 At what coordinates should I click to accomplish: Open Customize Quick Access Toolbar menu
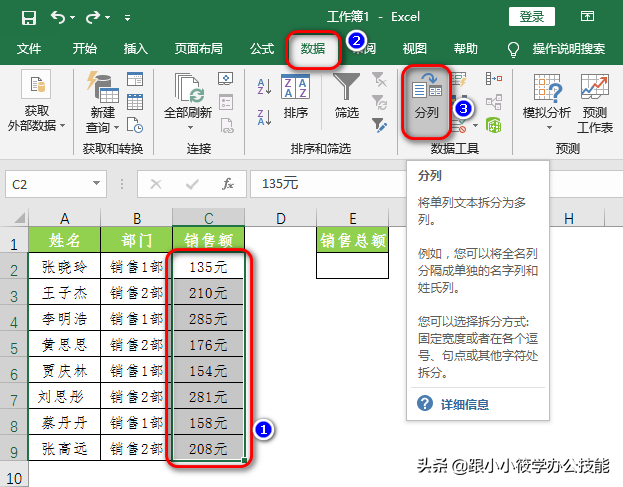[127, 17]
